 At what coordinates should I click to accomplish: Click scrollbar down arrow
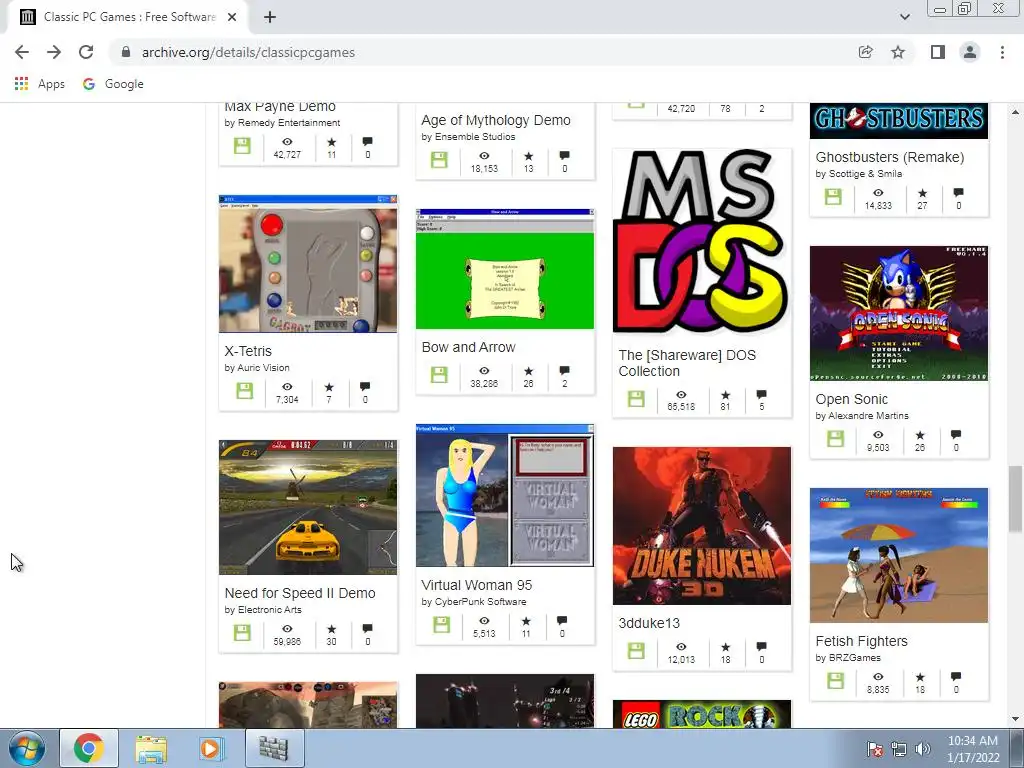[1015, 720]
